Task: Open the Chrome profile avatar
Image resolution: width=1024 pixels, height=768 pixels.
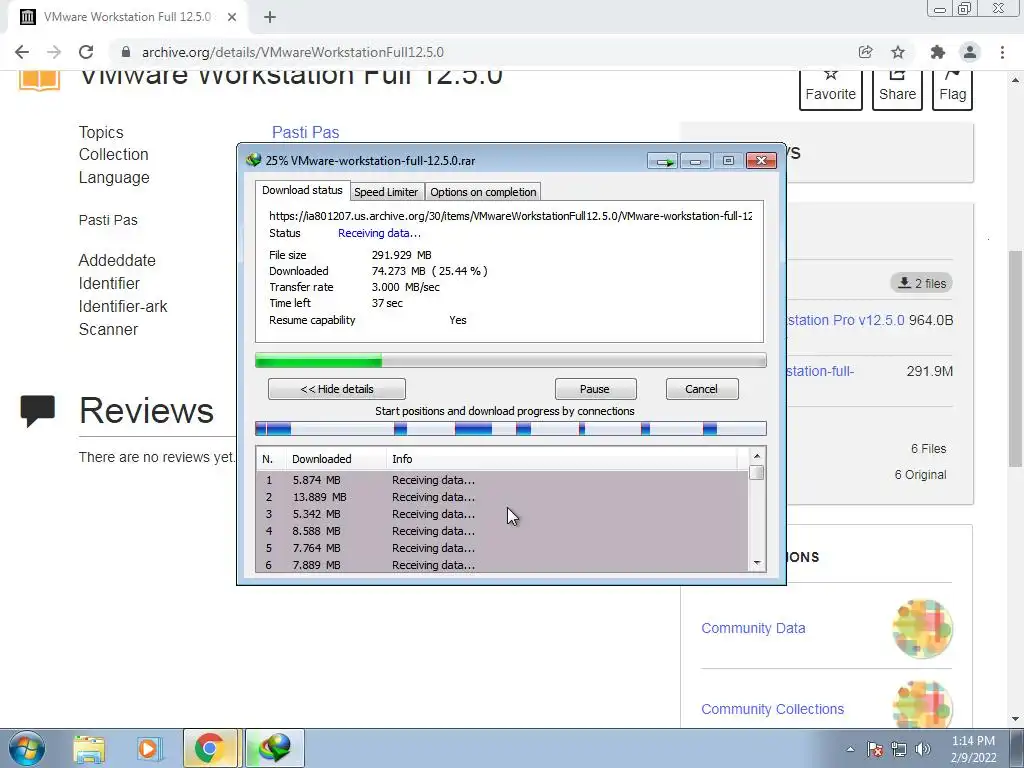Action: coord(970,52)
